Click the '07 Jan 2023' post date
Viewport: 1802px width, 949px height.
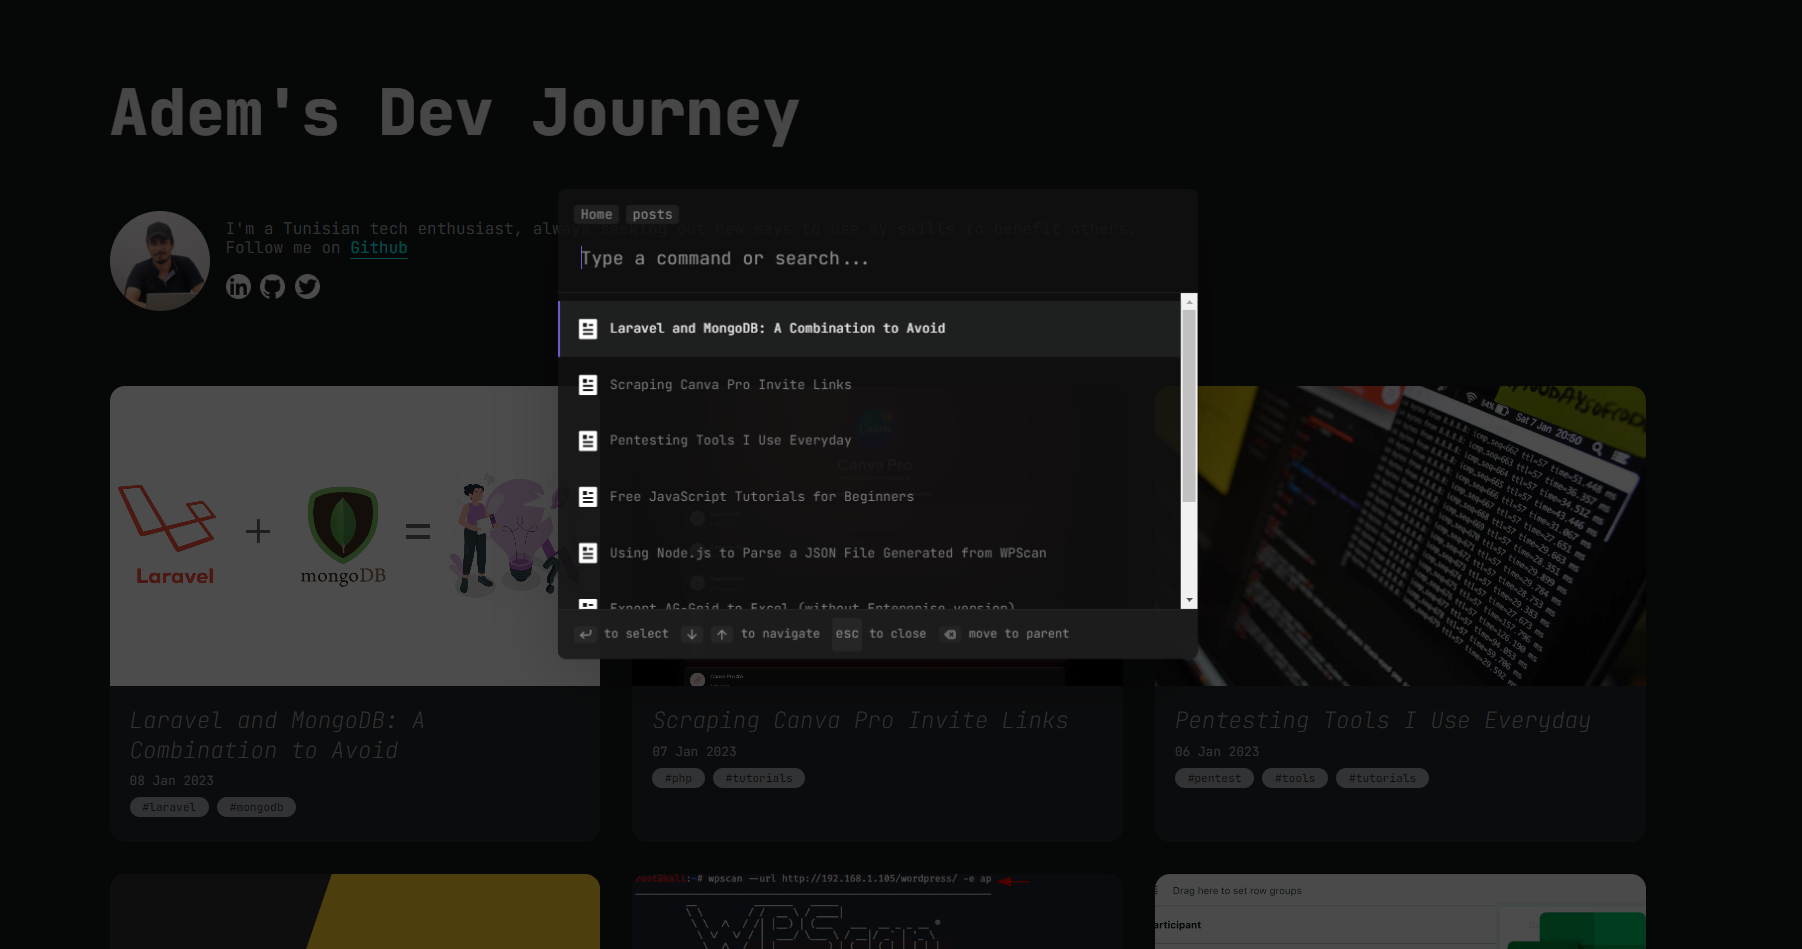point(694,752)
